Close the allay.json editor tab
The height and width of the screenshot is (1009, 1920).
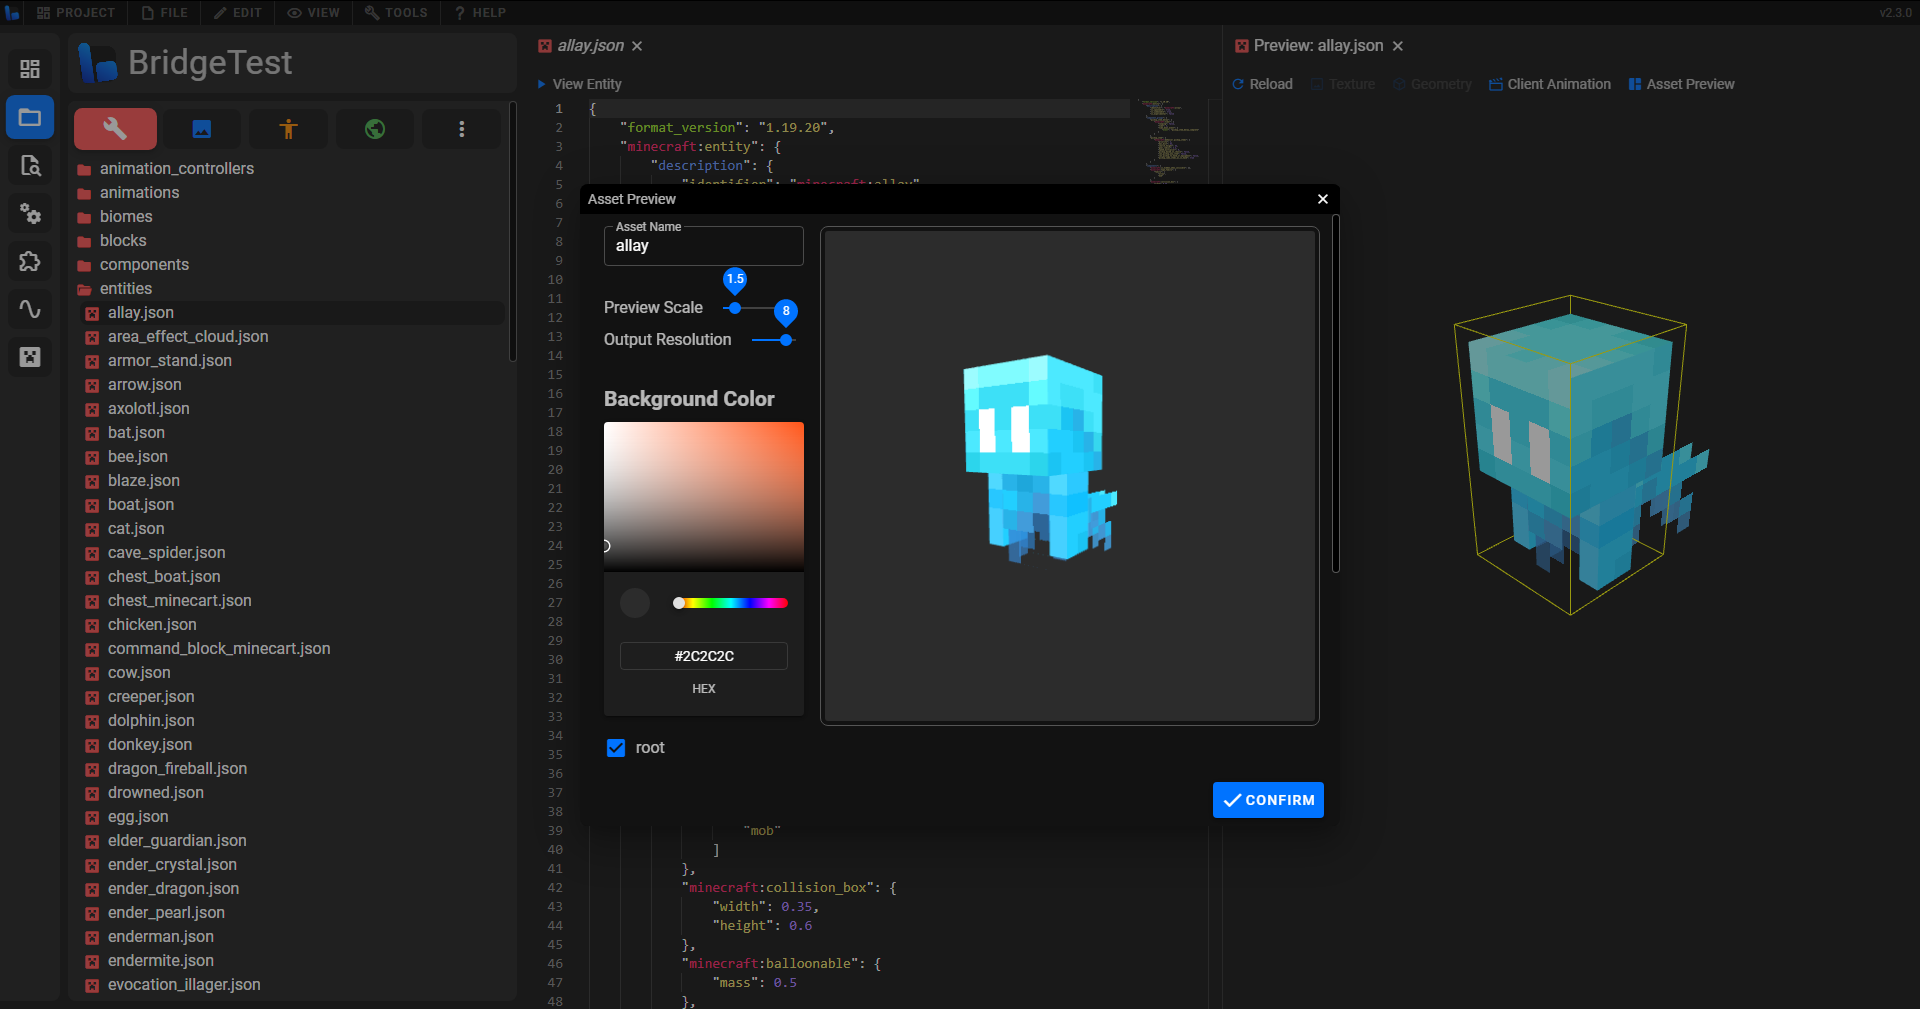tap(637, 46)
